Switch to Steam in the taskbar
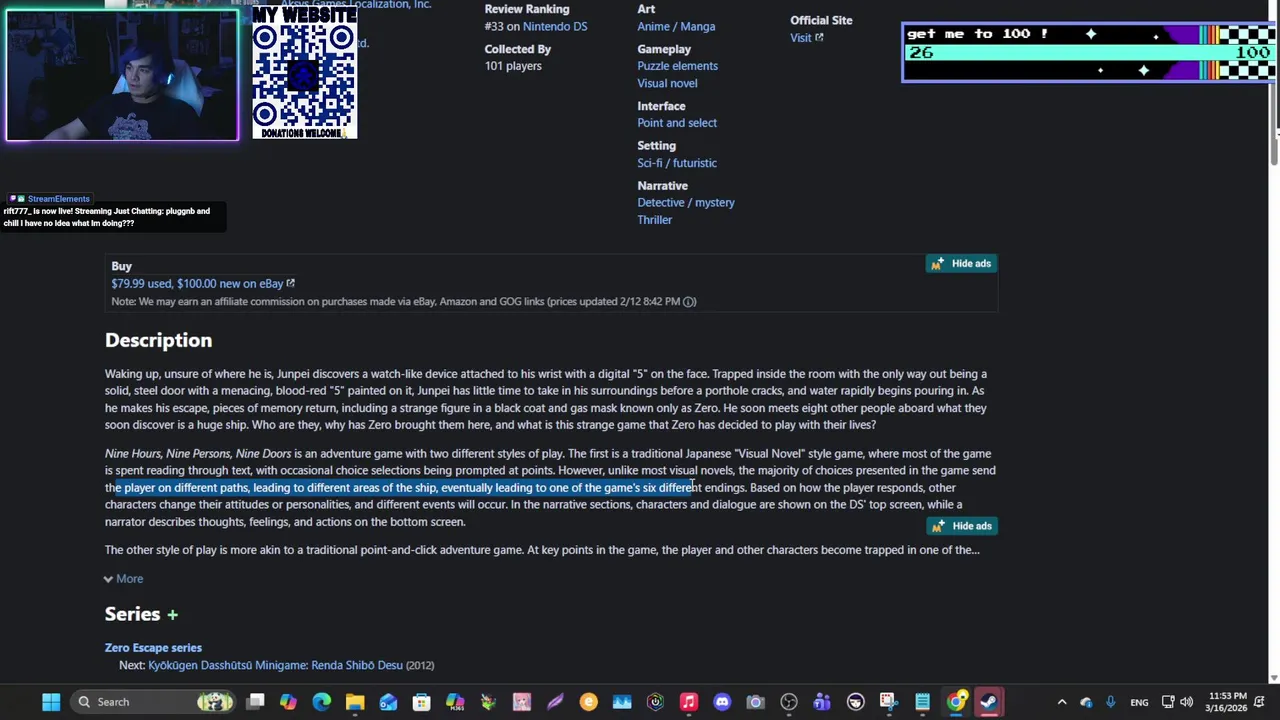1280x720 pixels. [989, 702]
